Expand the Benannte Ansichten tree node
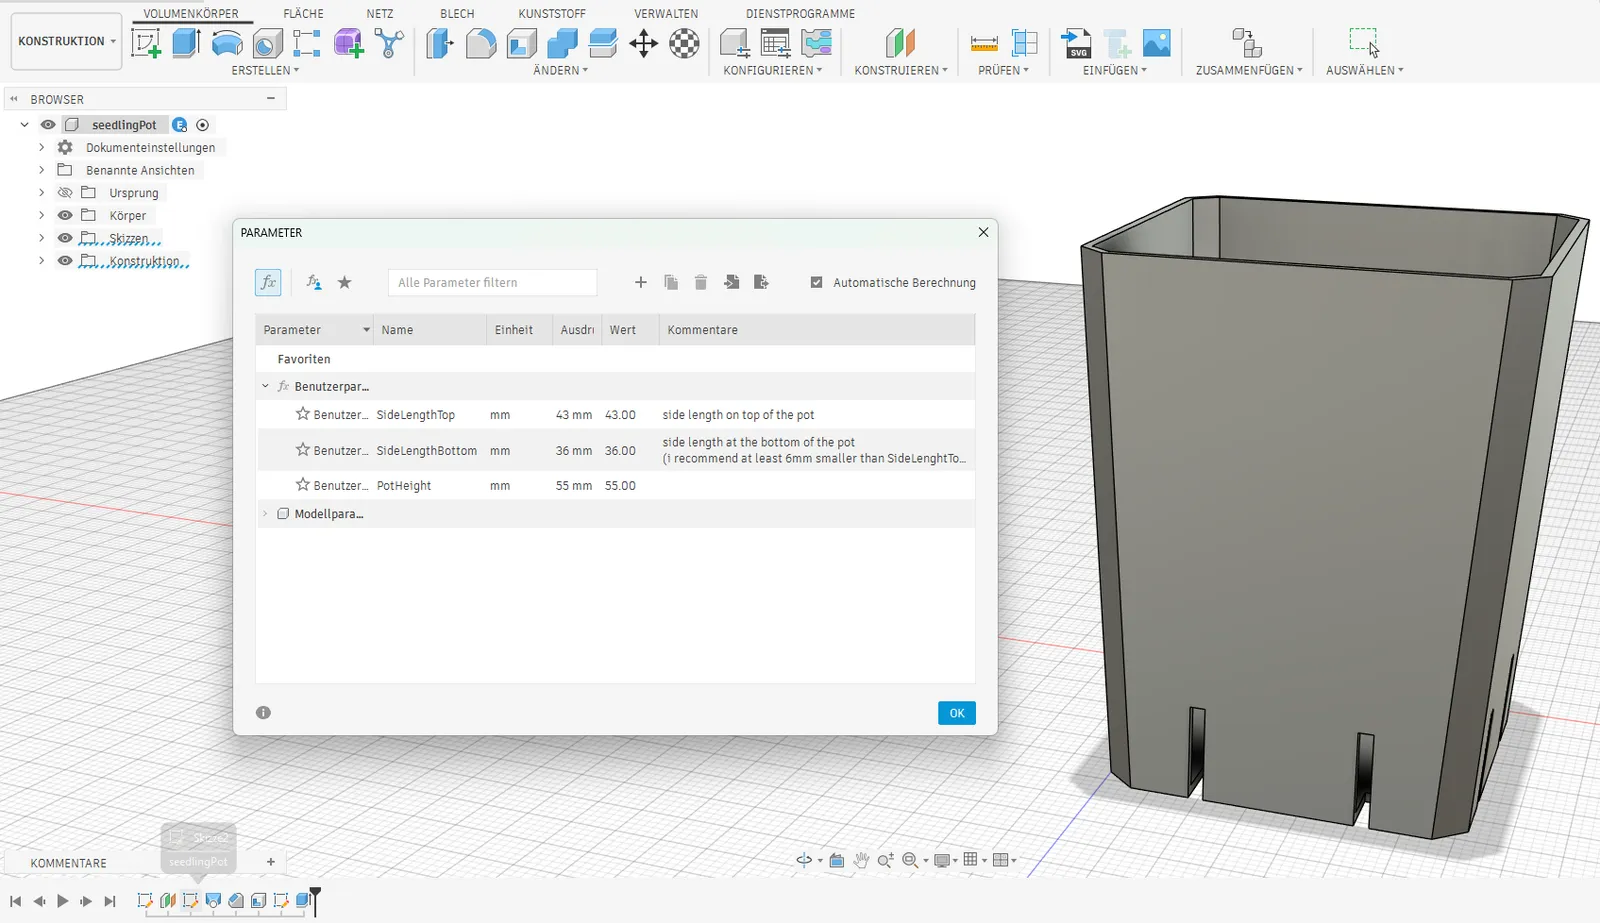Screen dimensions: 1600x923 tap(41, 170)
